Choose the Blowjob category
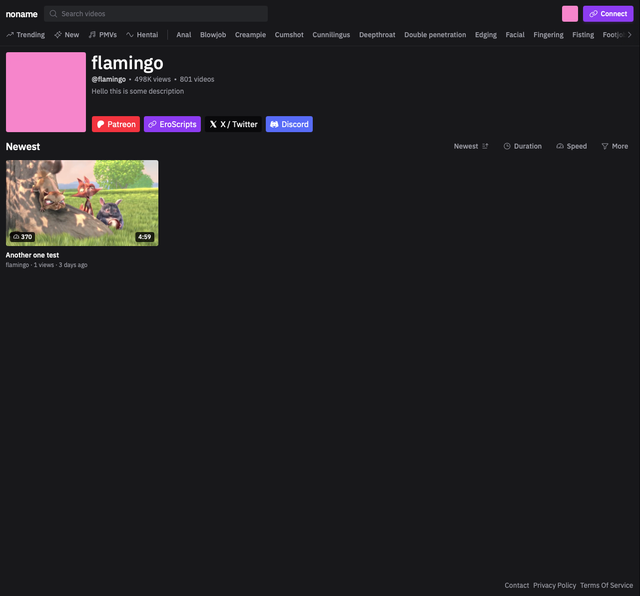The width and height of the screenshot is (640, 596). pos(213,35)
